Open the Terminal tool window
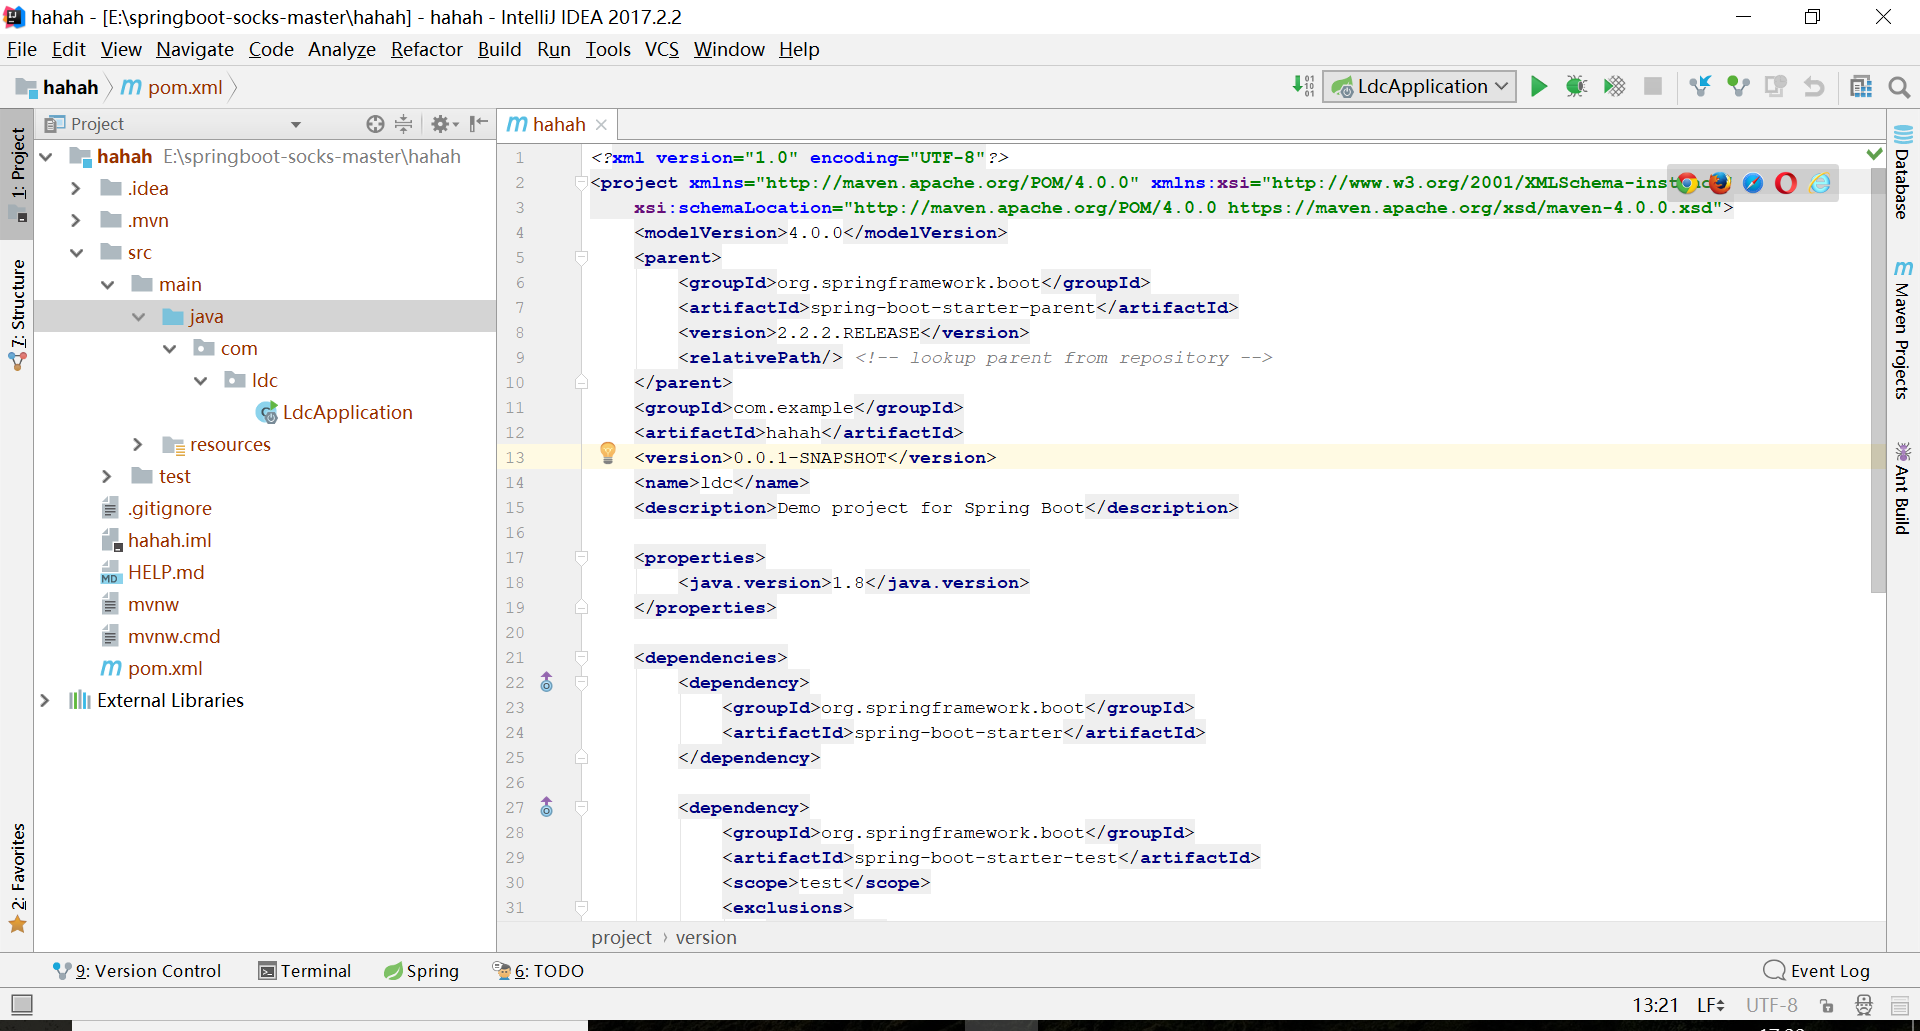This screenshot has height=1031, width=1920. point(305,970)
